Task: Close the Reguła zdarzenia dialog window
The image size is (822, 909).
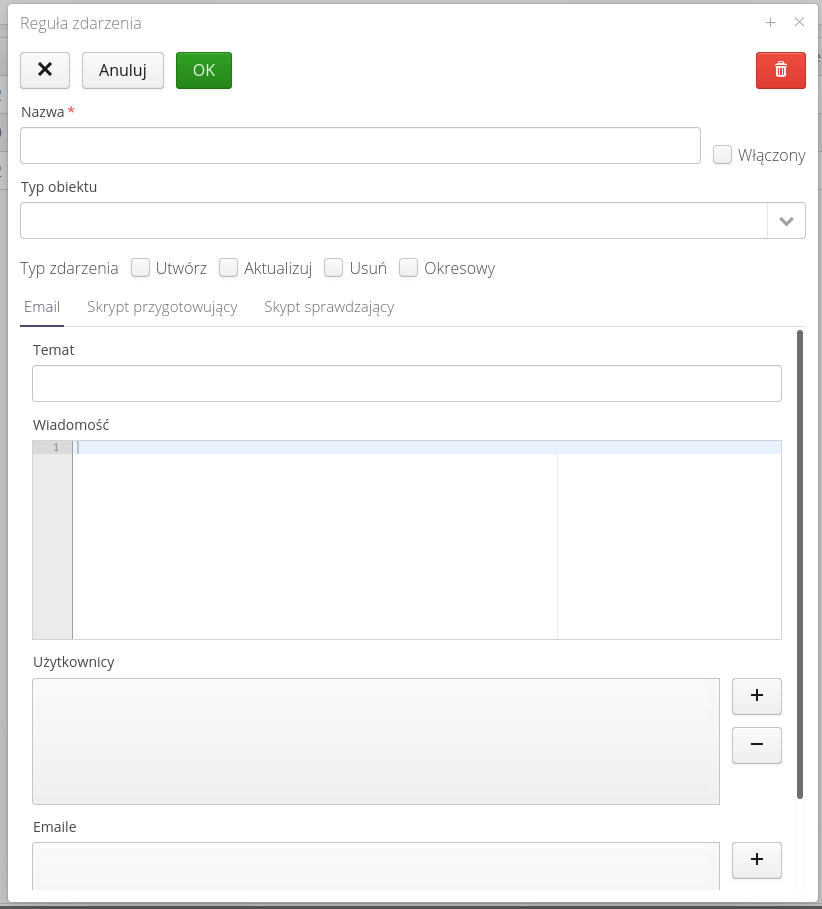Action: coord(799,22)
